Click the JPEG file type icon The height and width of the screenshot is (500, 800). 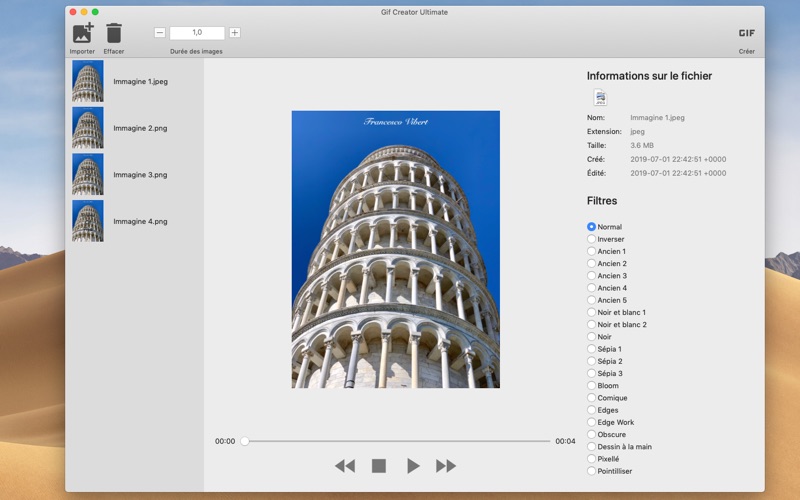click(601, 97)
